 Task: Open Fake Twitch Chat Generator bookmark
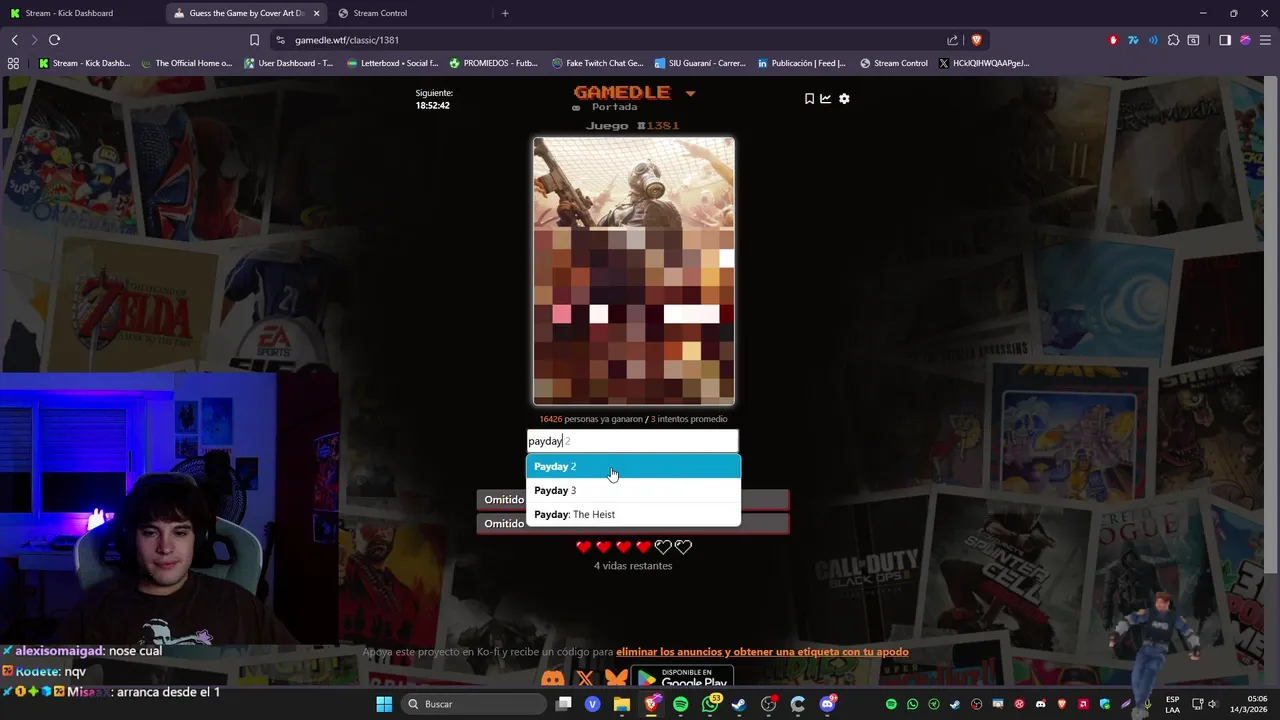pos(598,63)
